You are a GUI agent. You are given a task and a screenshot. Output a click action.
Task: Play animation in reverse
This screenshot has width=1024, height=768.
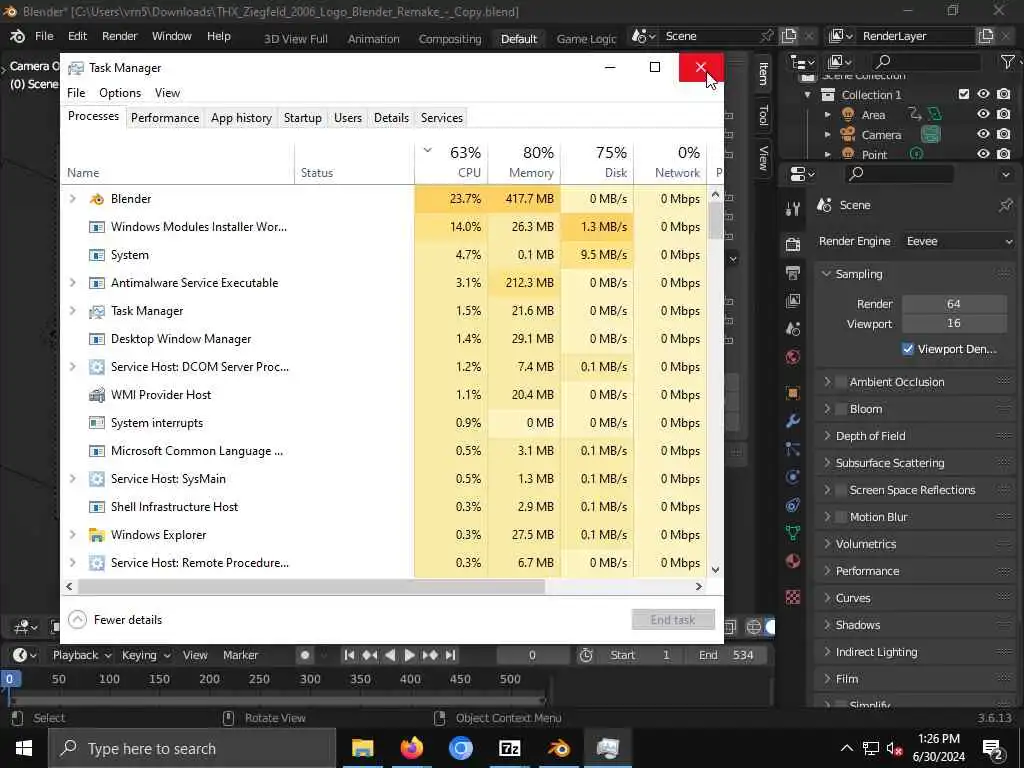point(390,655)
